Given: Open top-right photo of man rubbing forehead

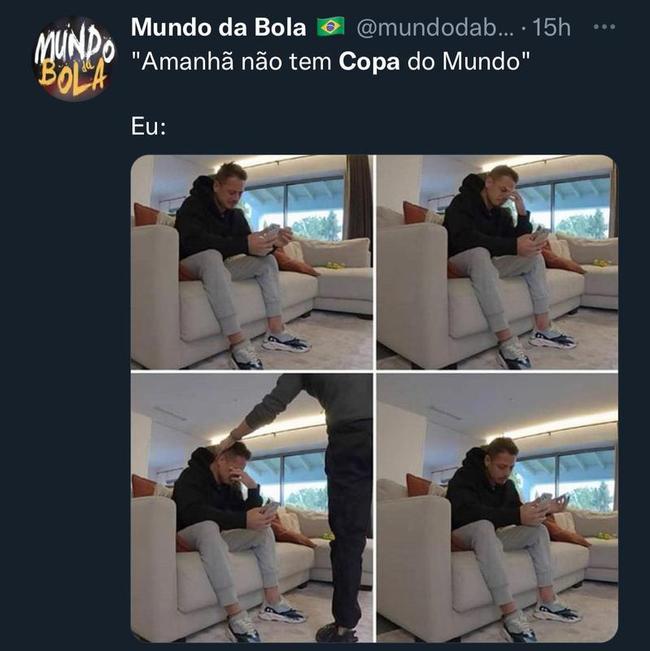Looking at the screenshot, I should pos(496,262).
